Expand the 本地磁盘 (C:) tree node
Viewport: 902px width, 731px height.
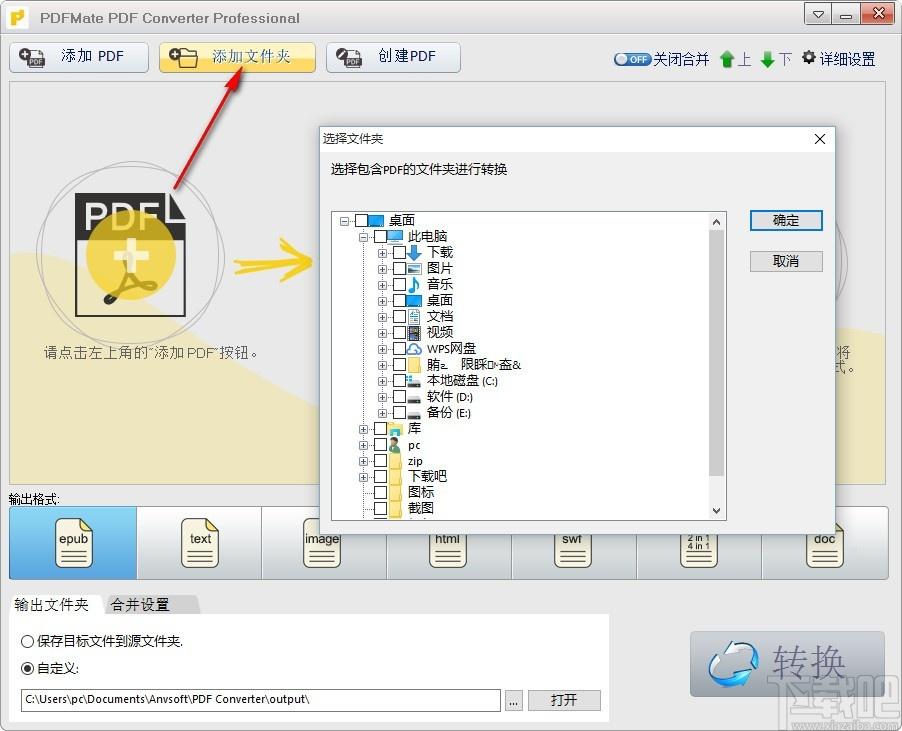tap(382, 381)
